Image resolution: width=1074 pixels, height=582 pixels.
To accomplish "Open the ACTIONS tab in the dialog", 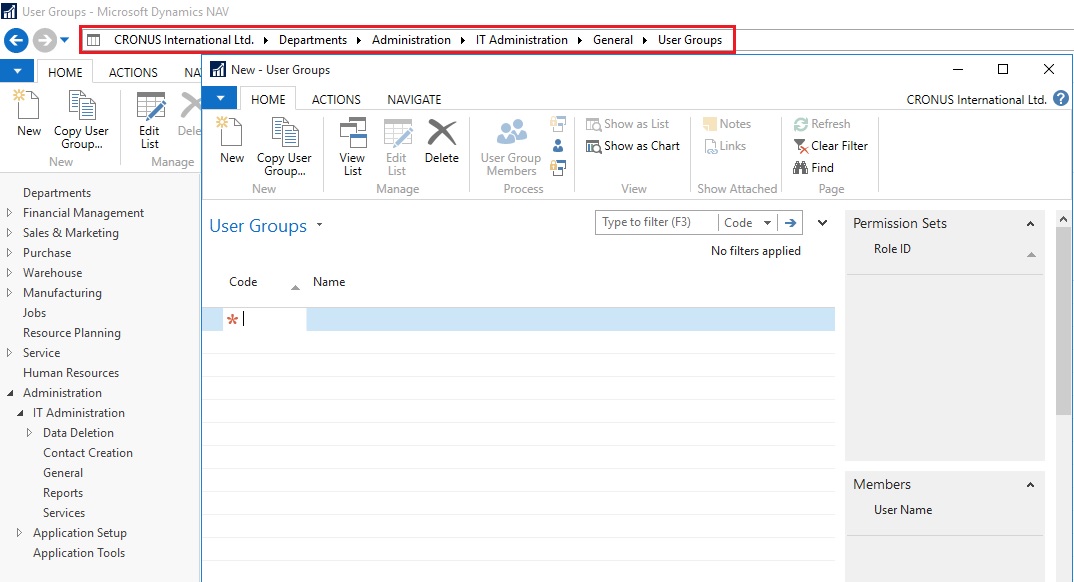I will pyautogui.click(x=336, y=99).
